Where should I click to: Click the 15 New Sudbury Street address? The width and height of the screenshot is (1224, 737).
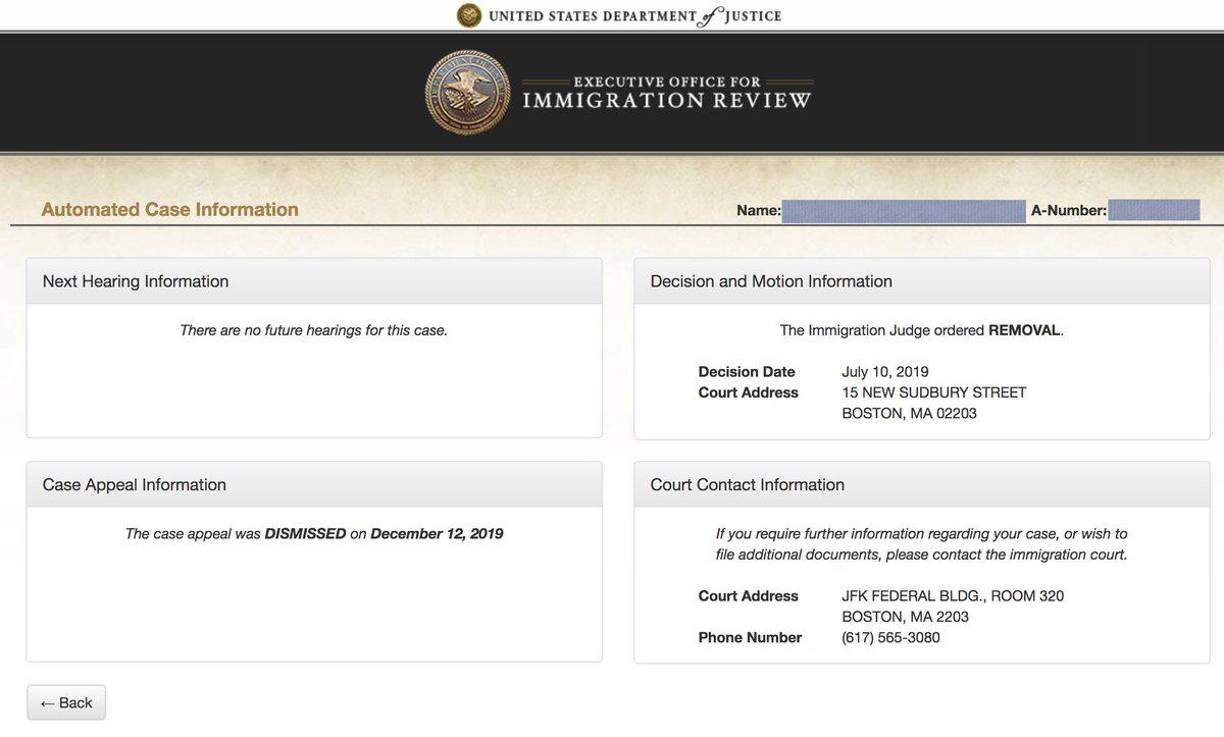pyautogui.click(x=934, y=393)
